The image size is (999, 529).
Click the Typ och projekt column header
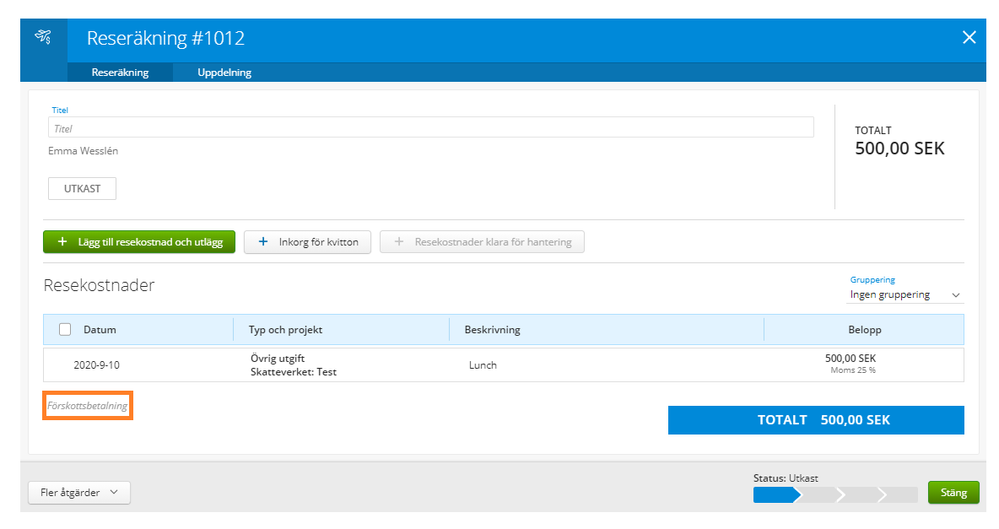[286, 329]
